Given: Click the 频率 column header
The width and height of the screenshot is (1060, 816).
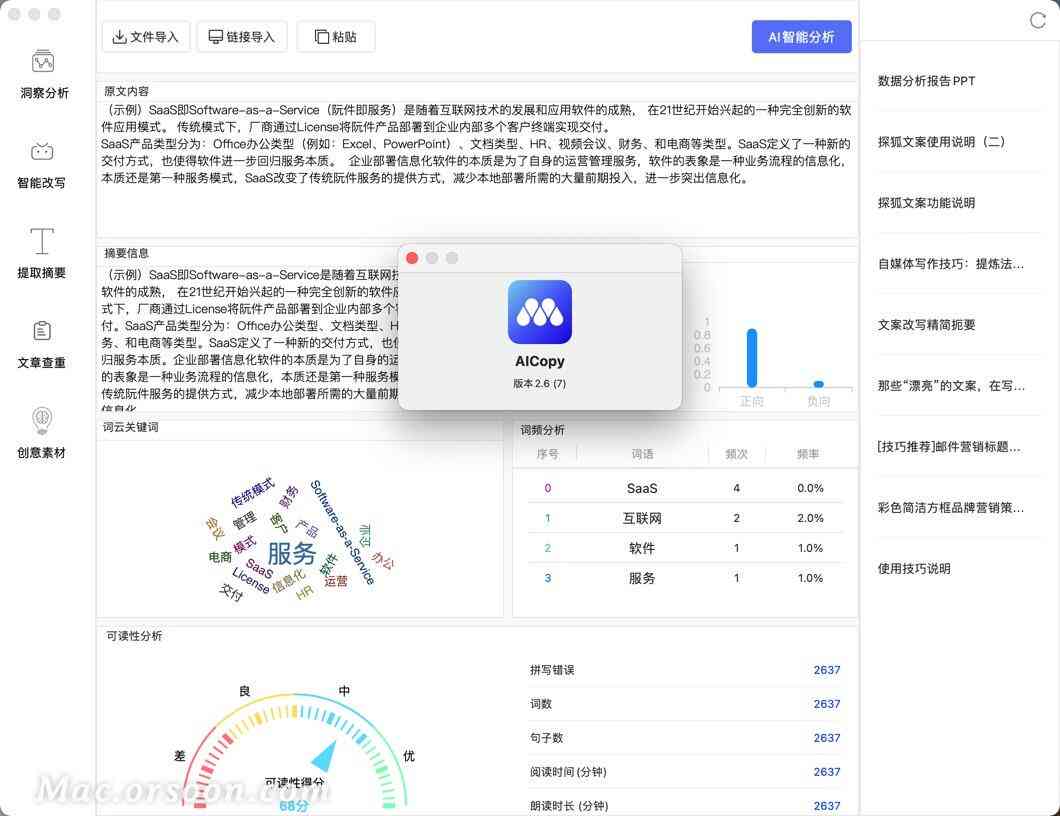Looking at the screenshot, I should click(809, 454).
